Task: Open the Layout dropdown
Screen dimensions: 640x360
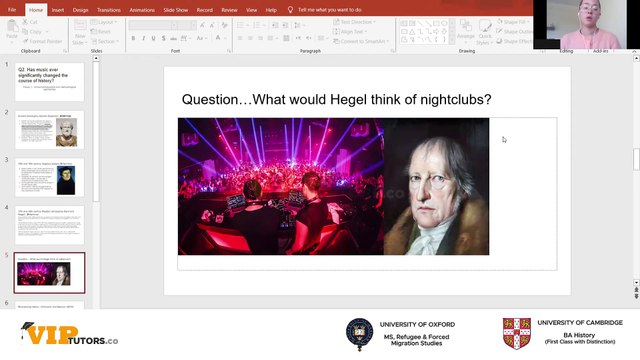Action: click(x=104, y=22)
